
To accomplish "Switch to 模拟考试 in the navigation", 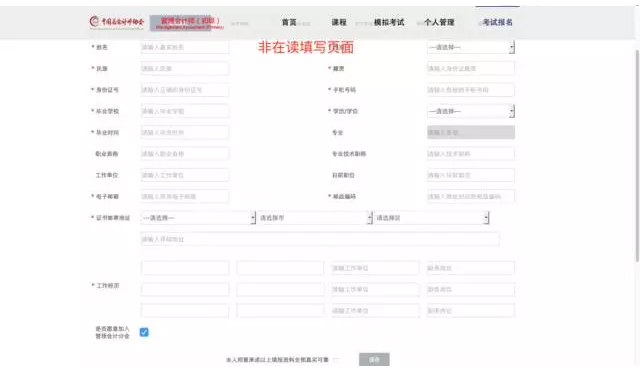I will [x=389, y=22].
